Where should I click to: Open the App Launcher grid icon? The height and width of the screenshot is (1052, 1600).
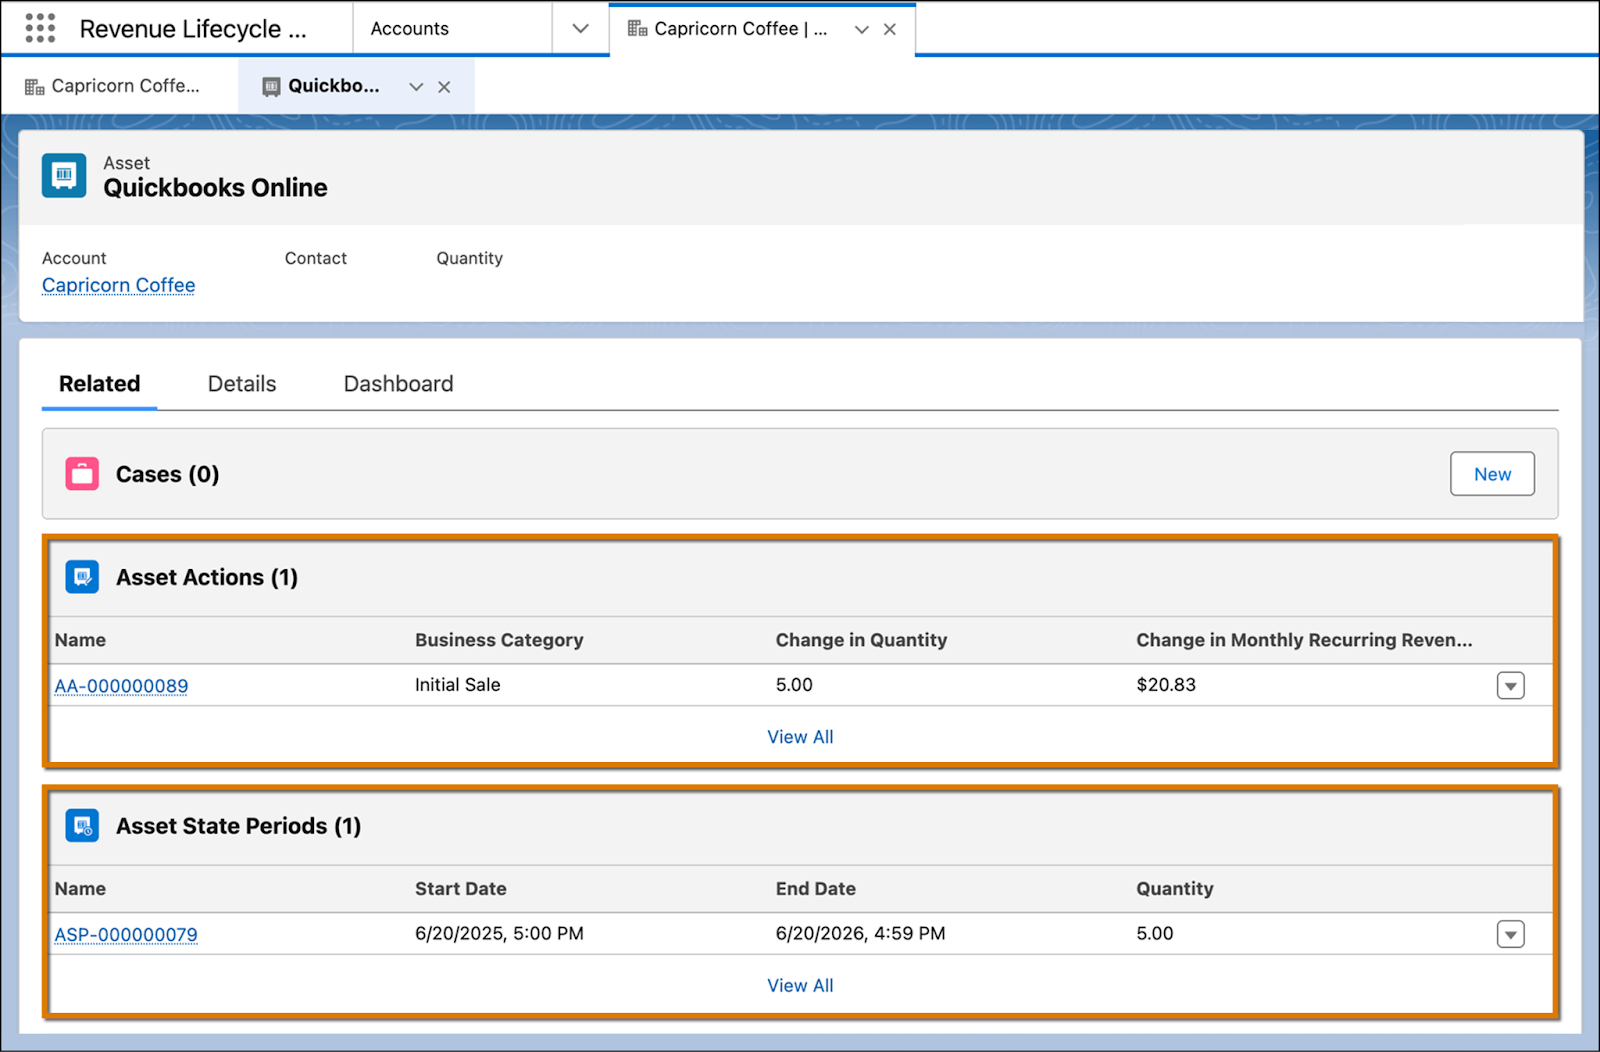click(40, 28)
